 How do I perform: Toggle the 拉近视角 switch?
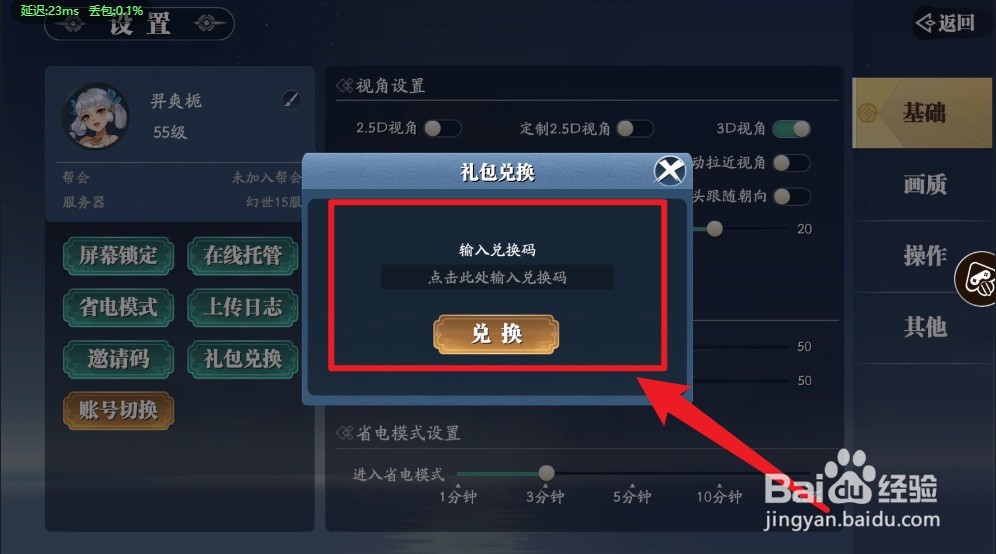point(791,163)
